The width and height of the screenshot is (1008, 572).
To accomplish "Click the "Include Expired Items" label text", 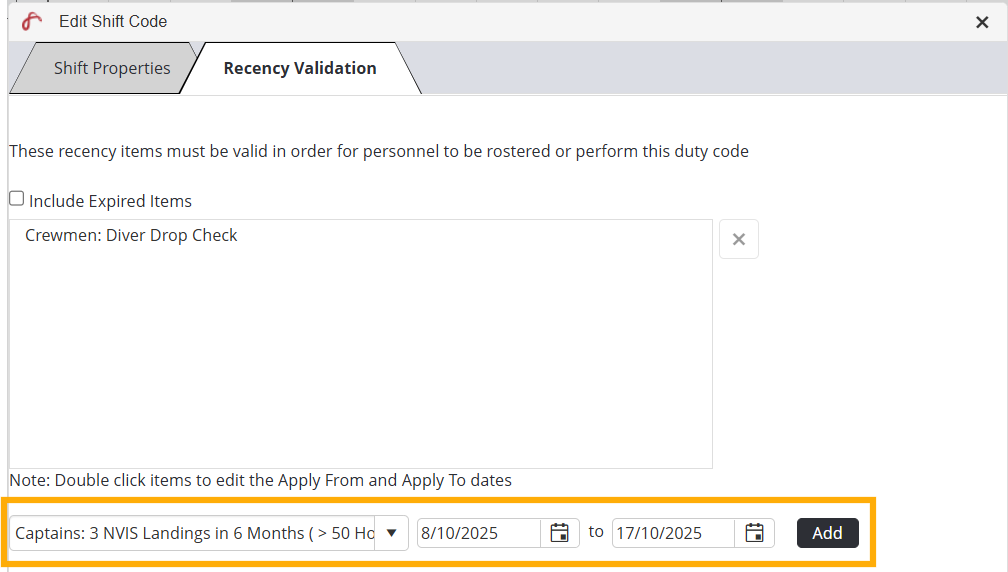I will click(x=110, y=201).
